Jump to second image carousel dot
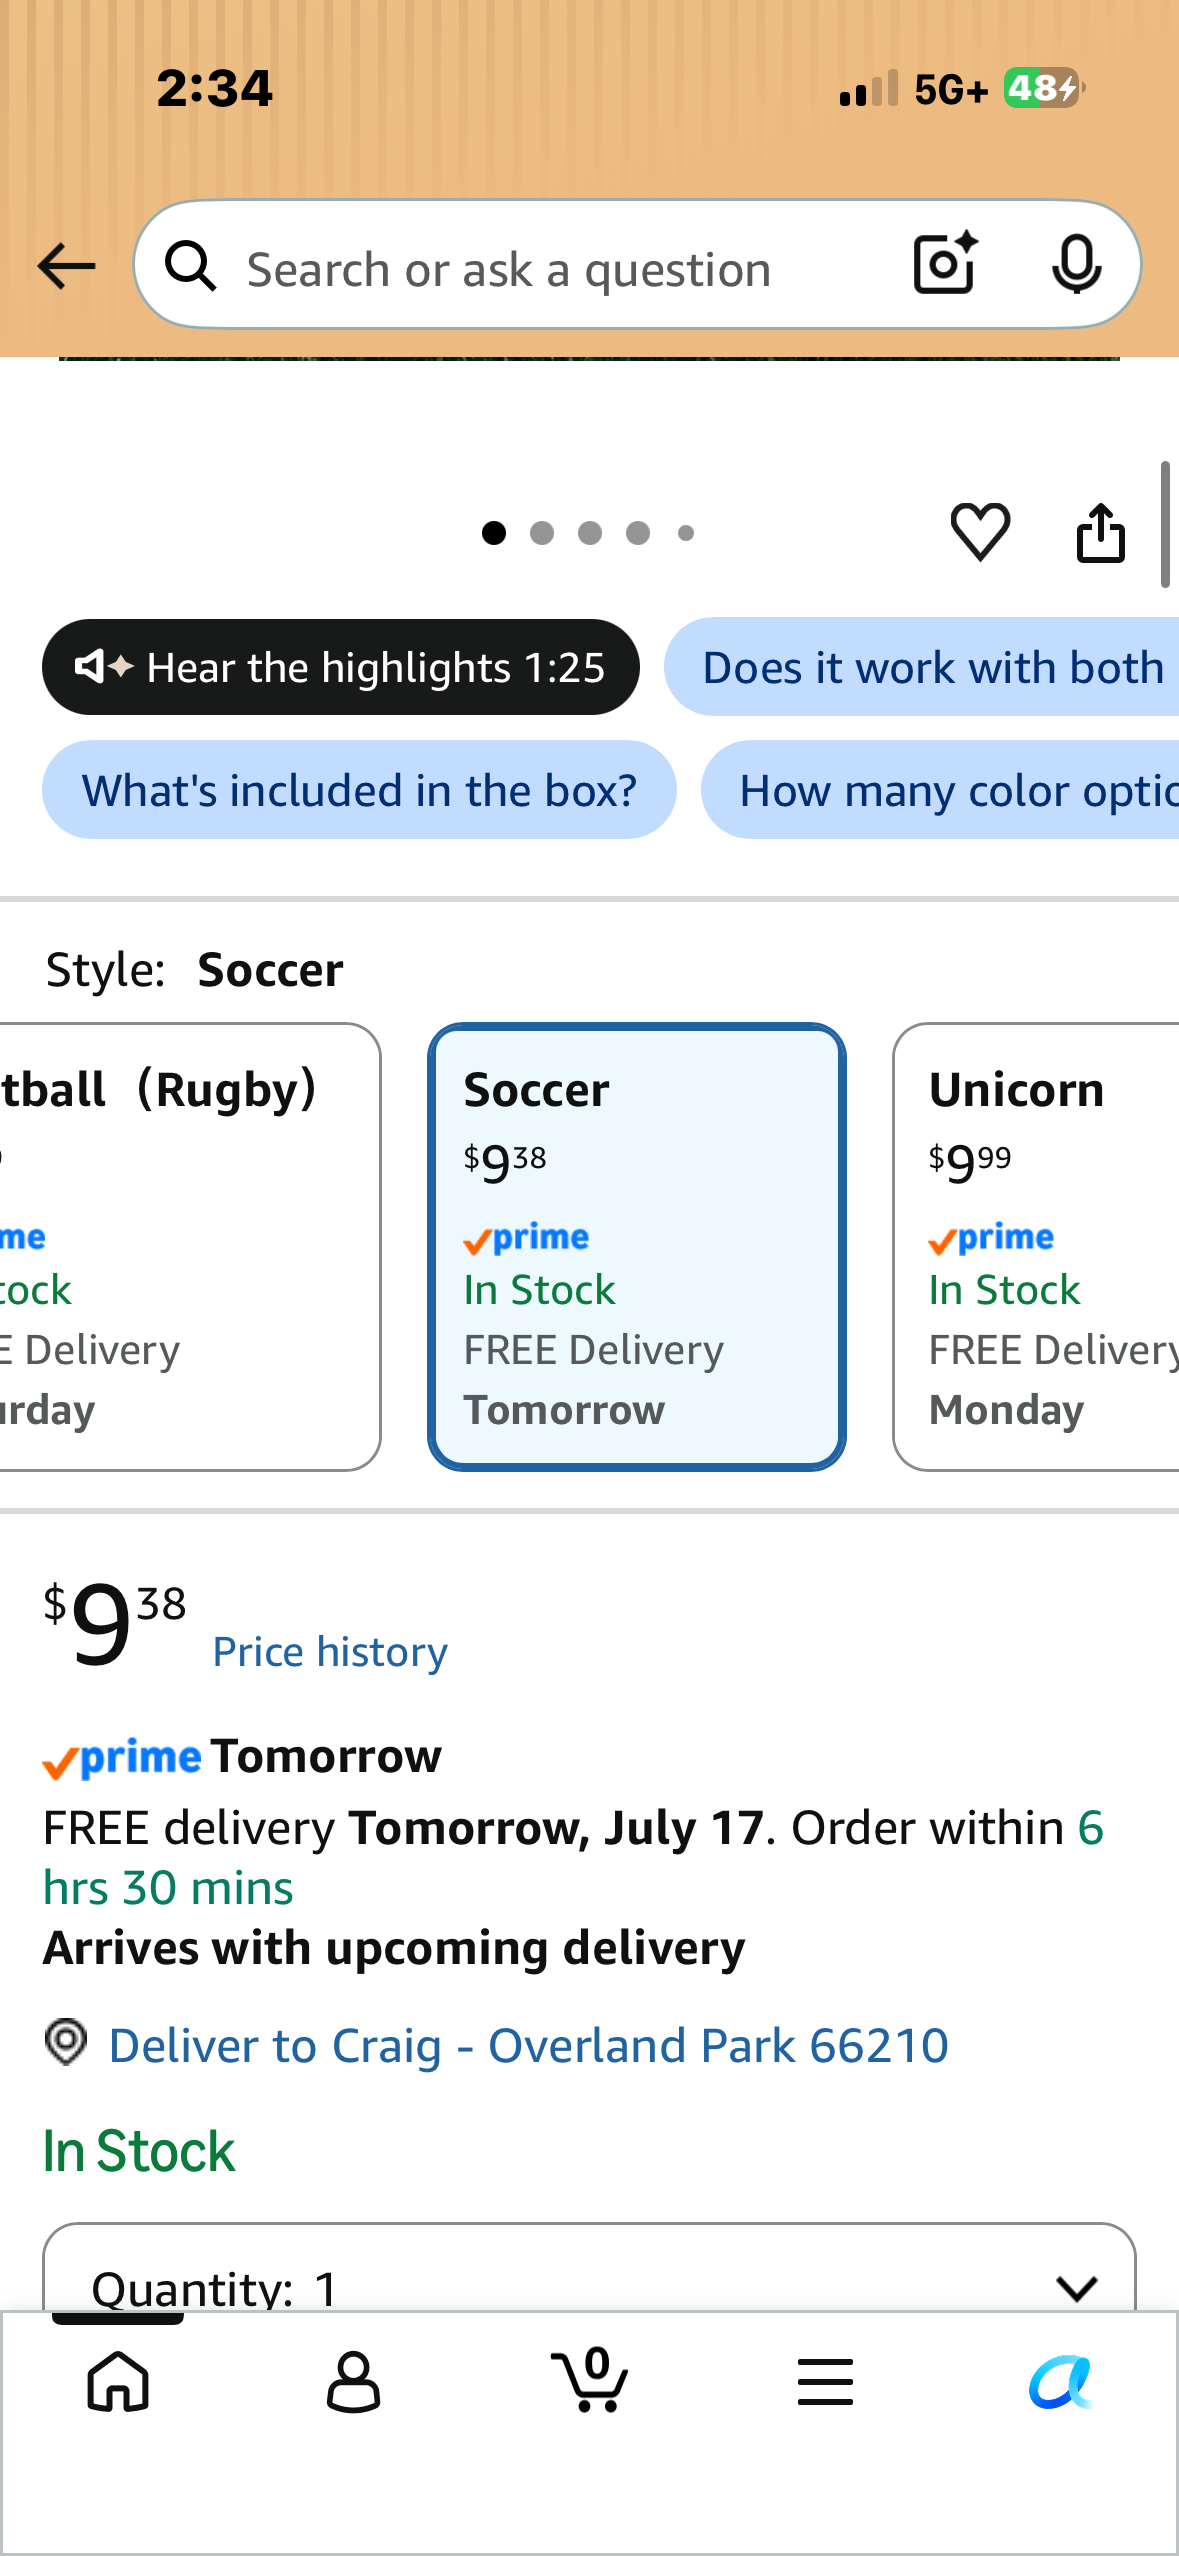The height and width of the screenshot is (2556, 1179). pos(542,533)
